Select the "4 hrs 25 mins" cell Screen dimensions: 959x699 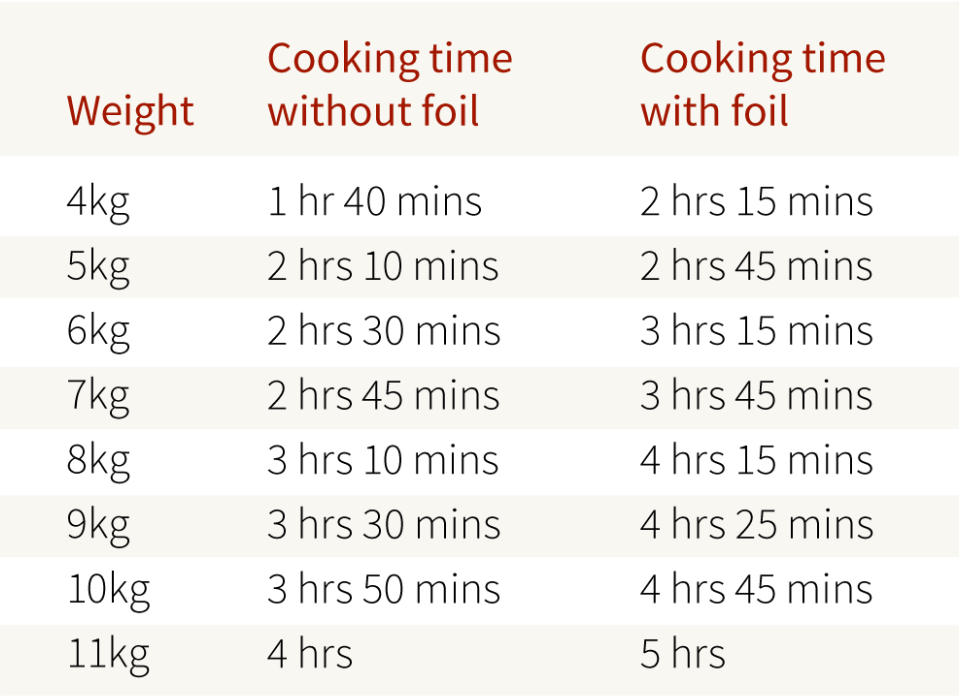tap(756, 525)
